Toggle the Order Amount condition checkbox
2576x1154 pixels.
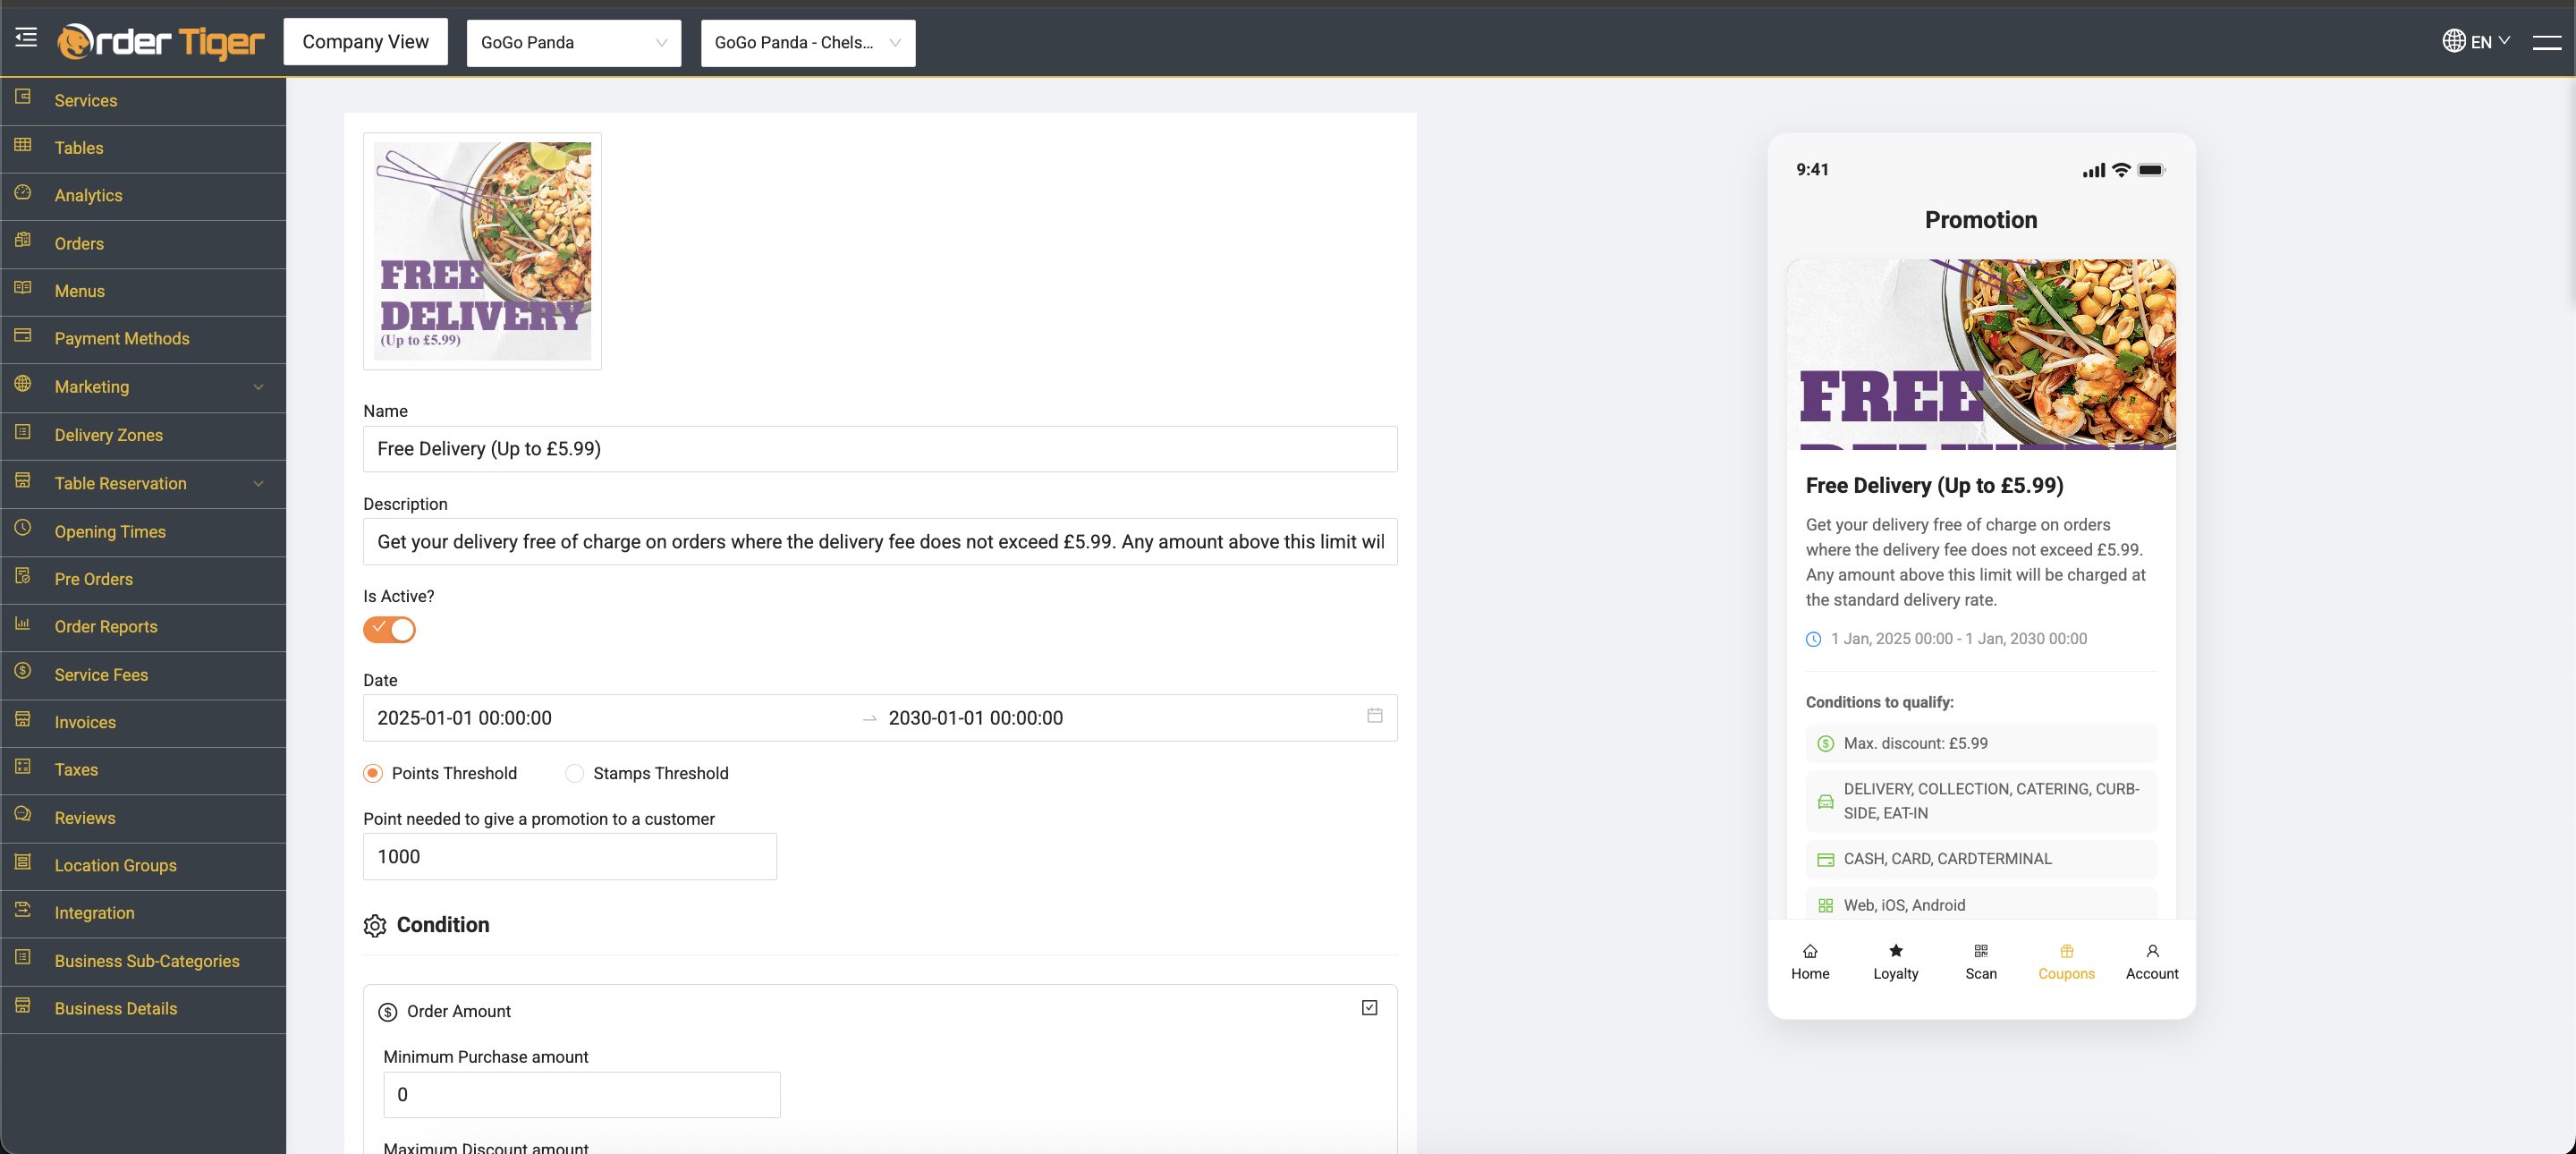(x=1369, y=1008)
